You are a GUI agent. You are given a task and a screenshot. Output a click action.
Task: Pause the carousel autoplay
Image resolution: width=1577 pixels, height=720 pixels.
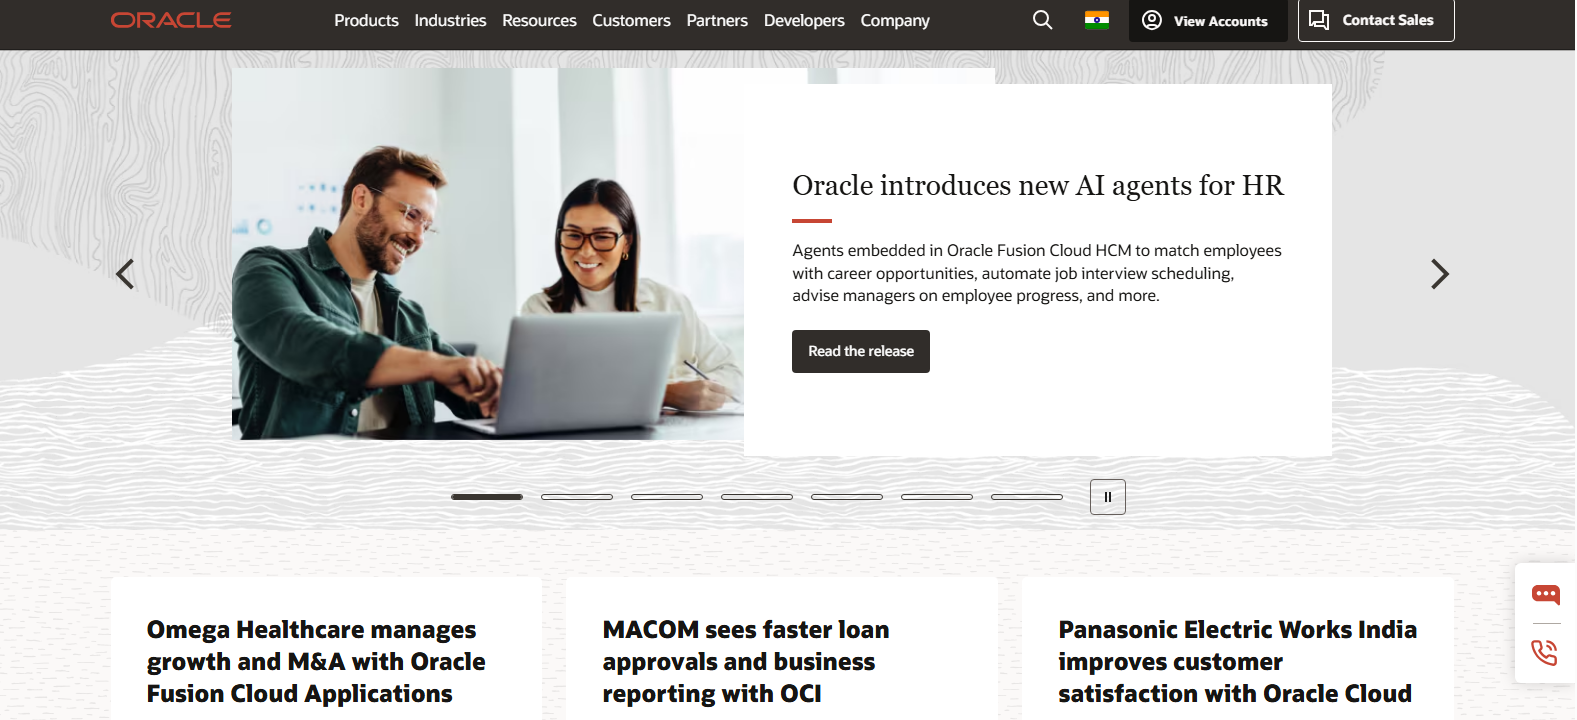point(1107,497)
